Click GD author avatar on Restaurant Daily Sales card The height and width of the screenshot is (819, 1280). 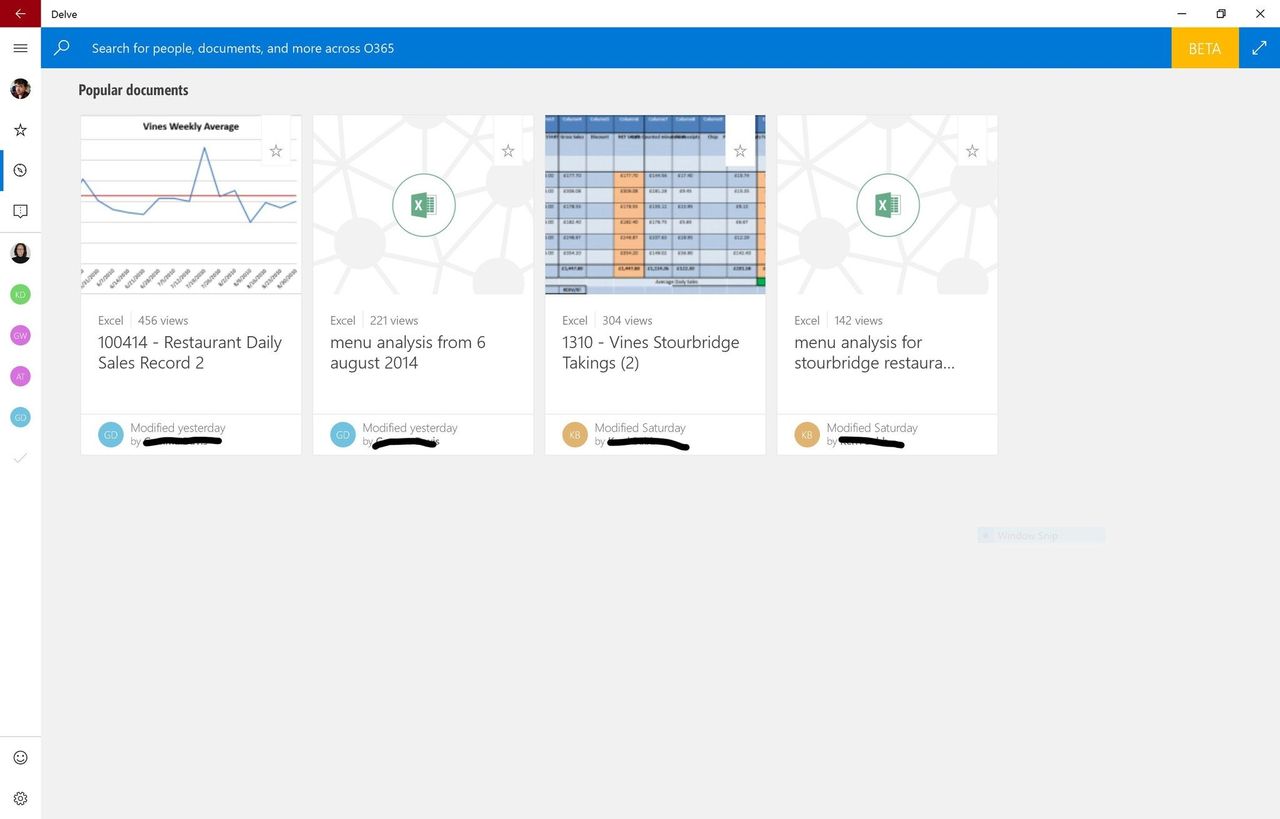point(111,435)
